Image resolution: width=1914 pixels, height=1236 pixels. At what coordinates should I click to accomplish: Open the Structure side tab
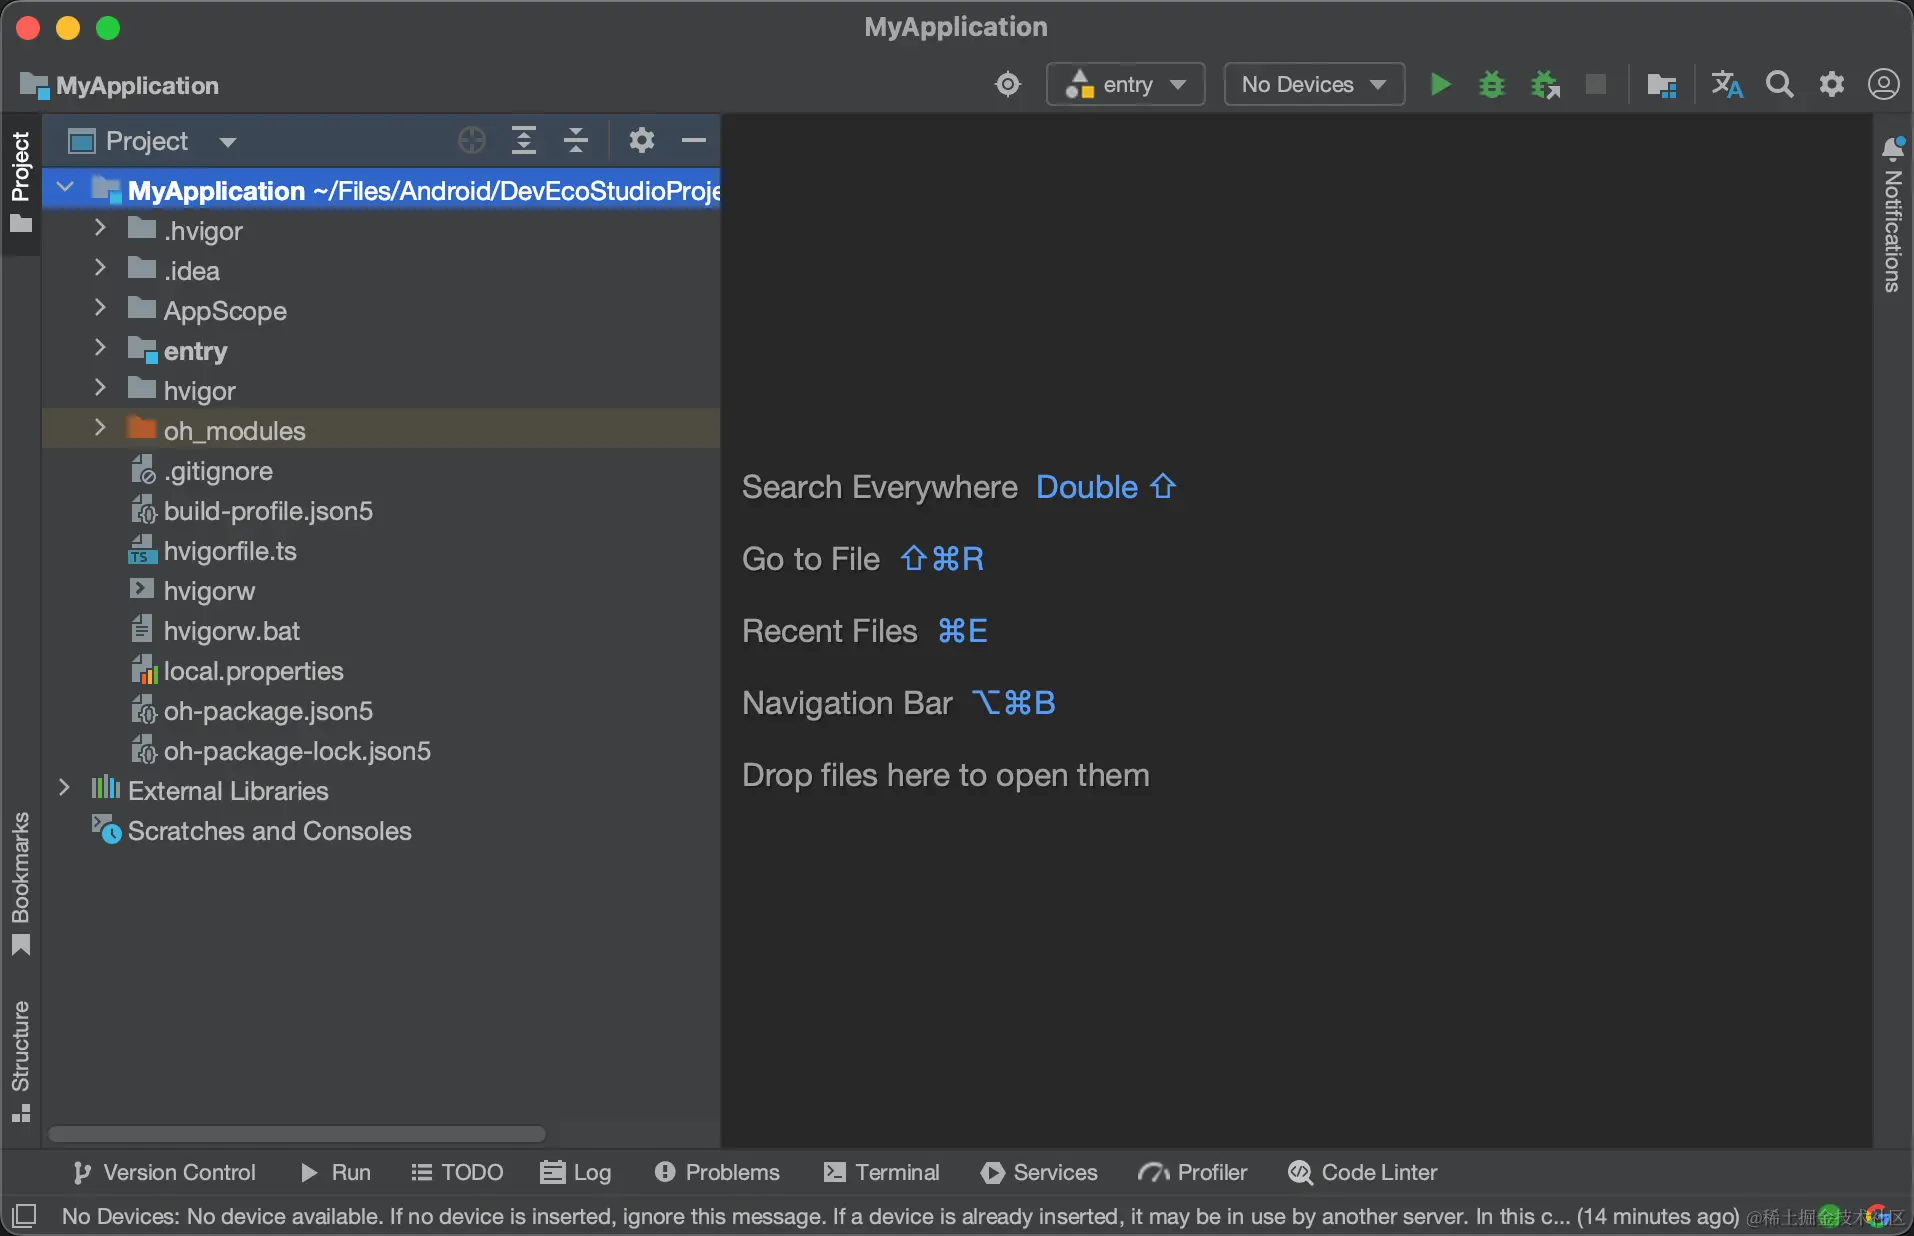(21, 1062)
